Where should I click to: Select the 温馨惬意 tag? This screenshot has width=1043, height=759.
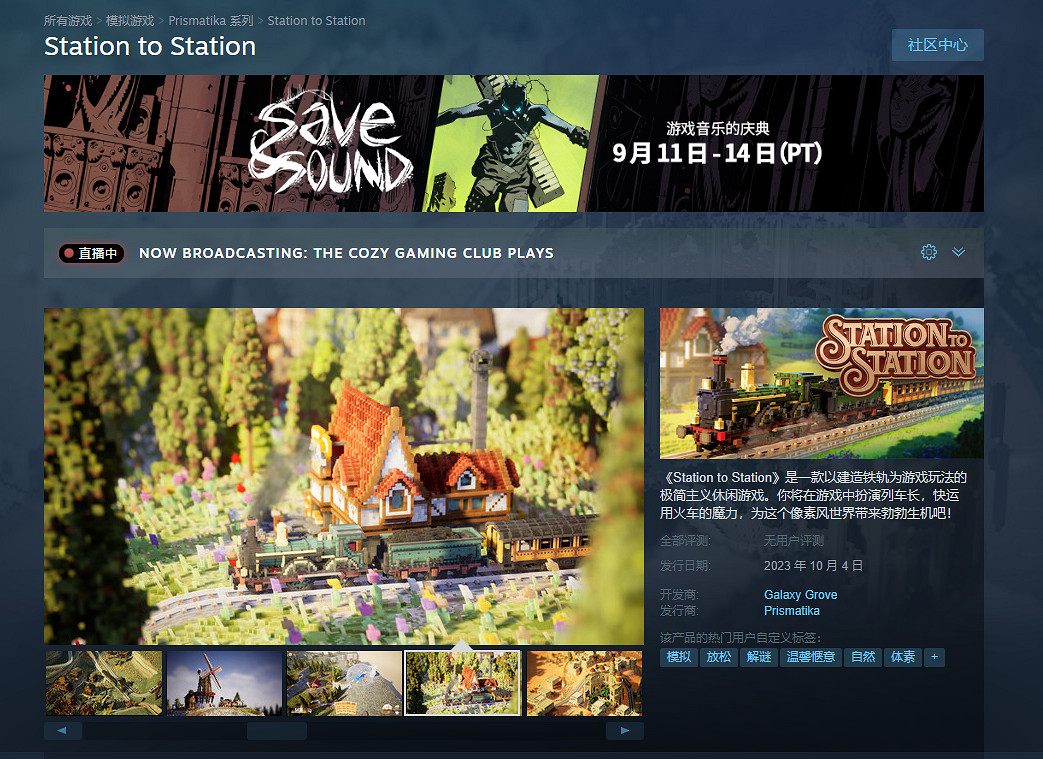(x=810, y=657)
